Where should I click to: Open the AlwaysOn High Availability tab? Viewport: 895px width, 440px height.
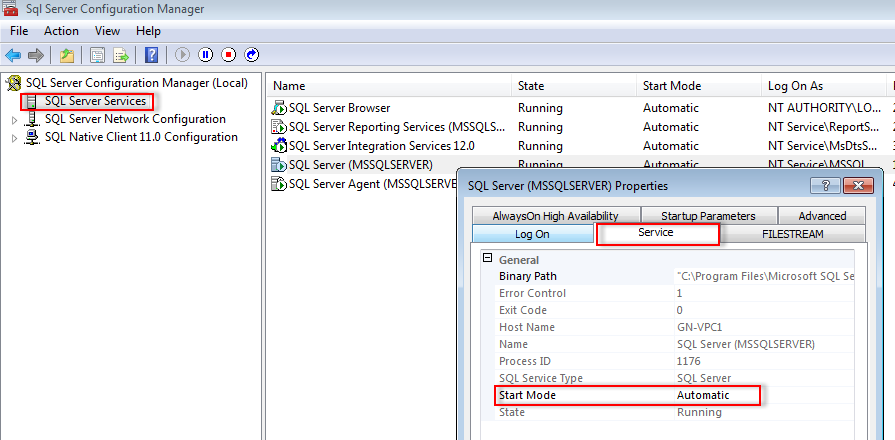555,216
